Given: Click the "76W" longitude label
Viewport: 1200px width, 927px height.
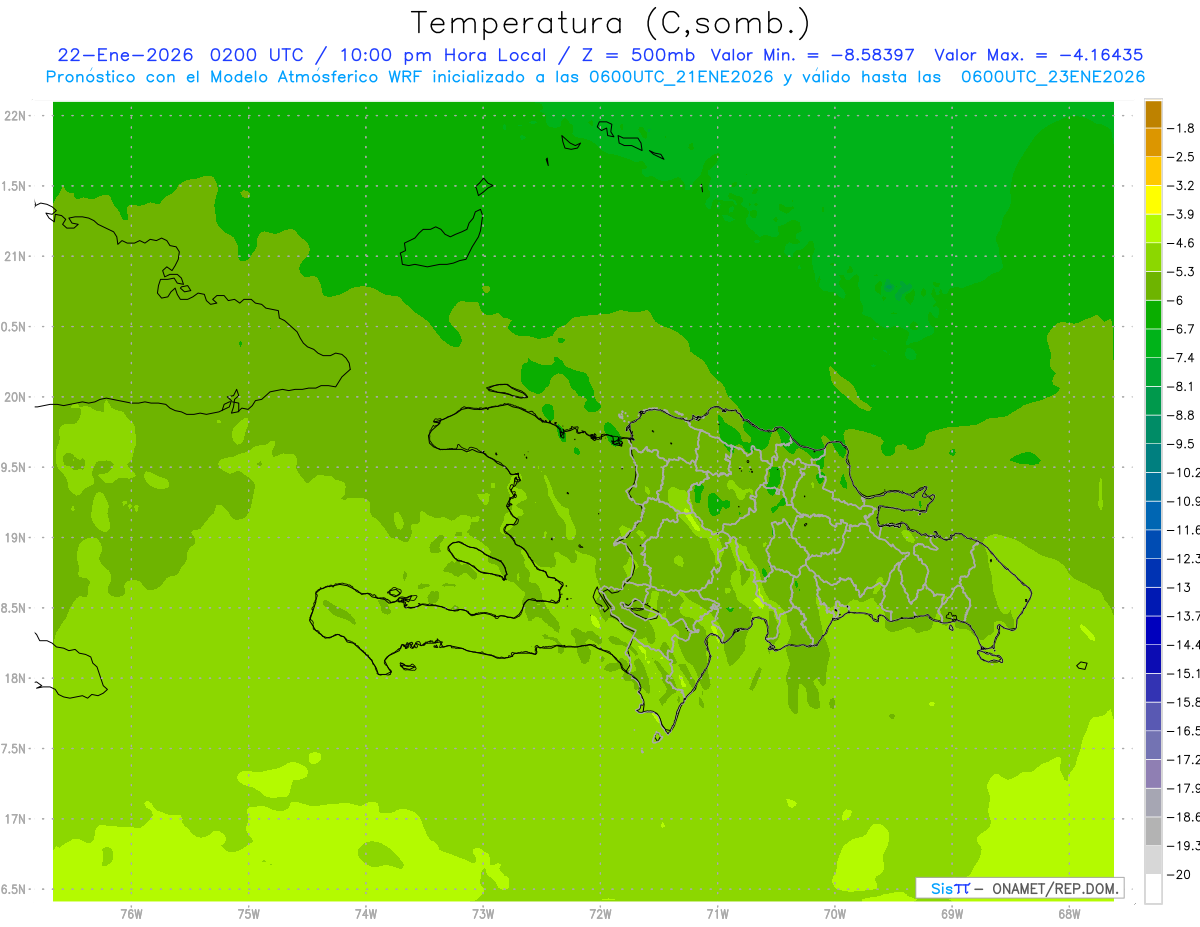Looking at the screenshot, I should [131, 914].
